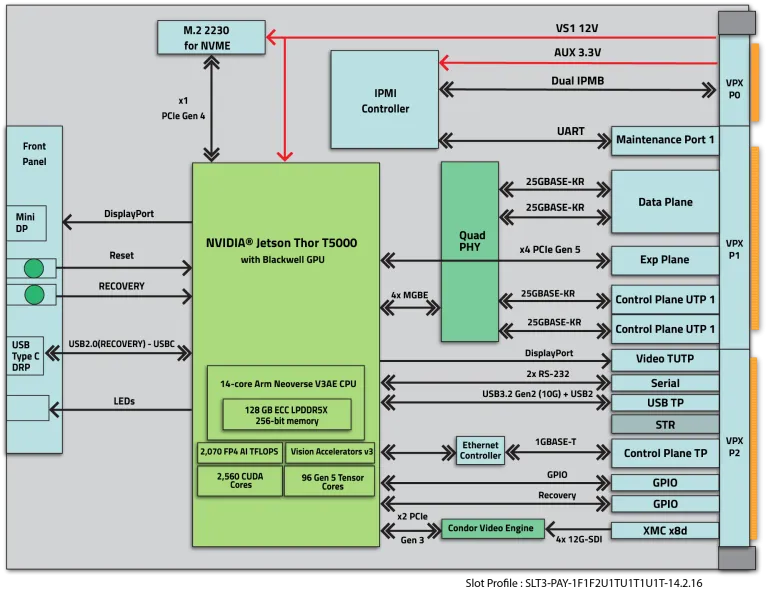The width and height of the screenshot is (768, 612).
Task: Click the '4x MGBE' label
Action: (x=409, y=295)
